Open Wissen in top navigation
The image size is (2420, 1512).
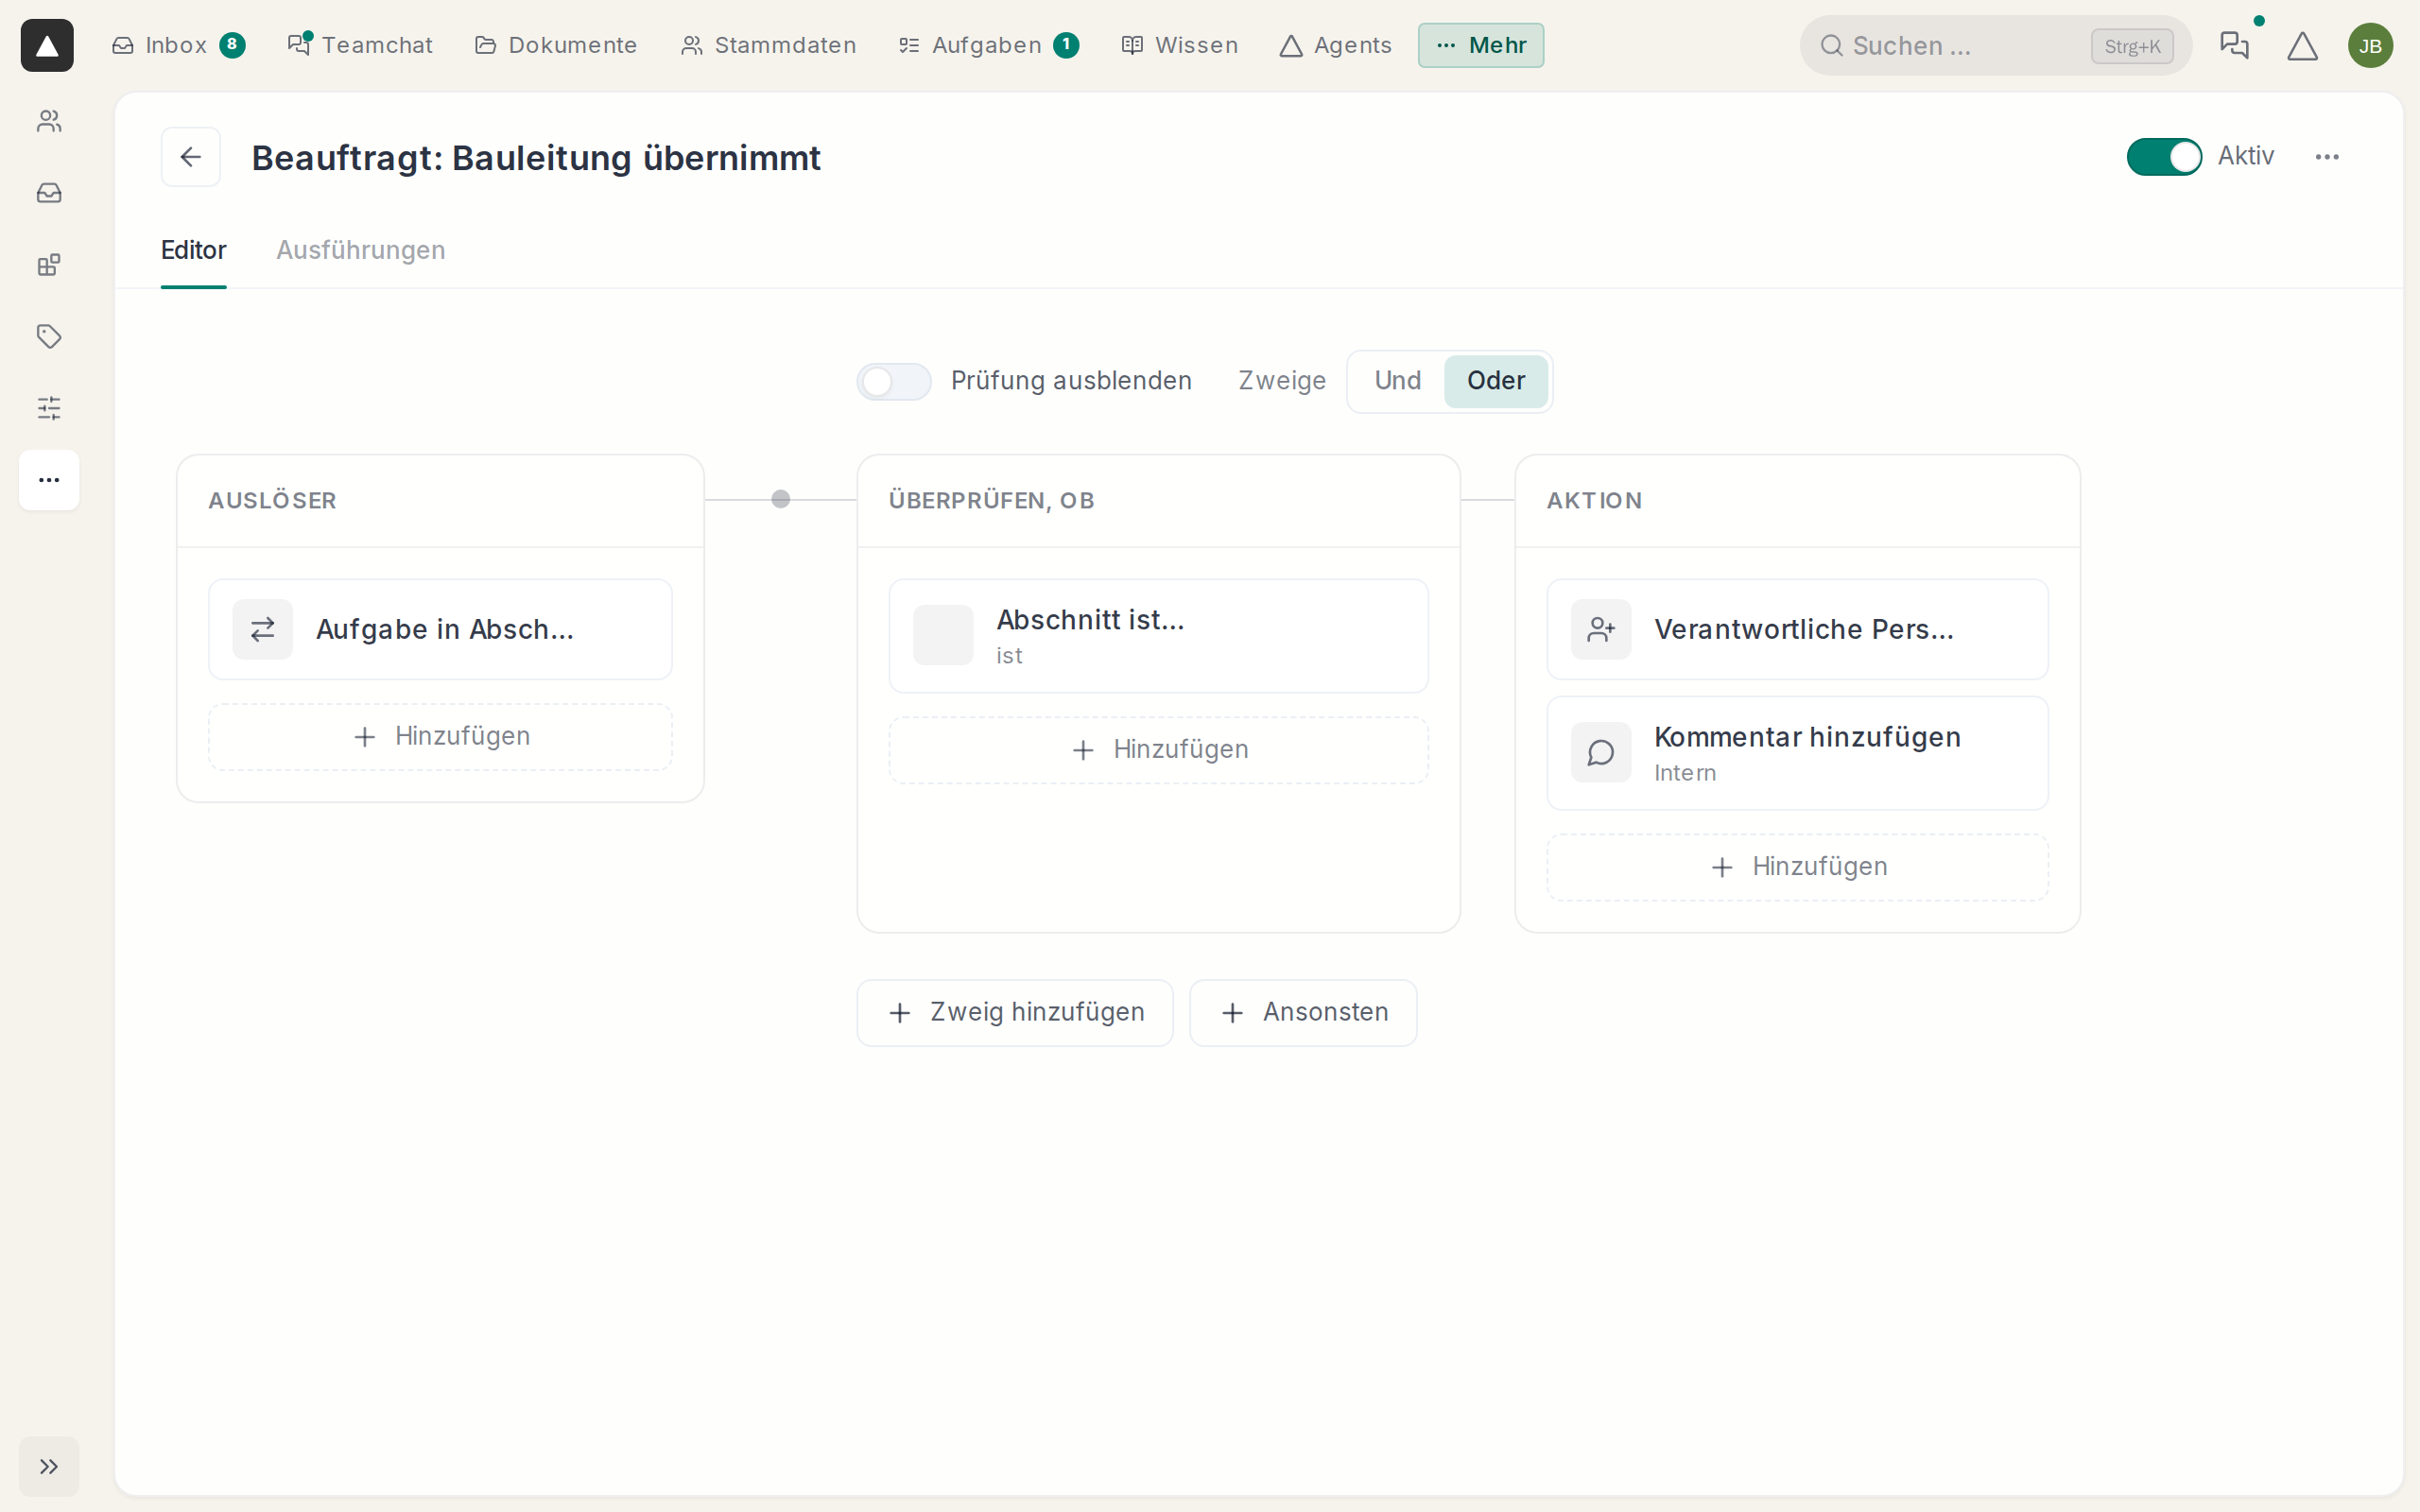tap(1179, 45)
